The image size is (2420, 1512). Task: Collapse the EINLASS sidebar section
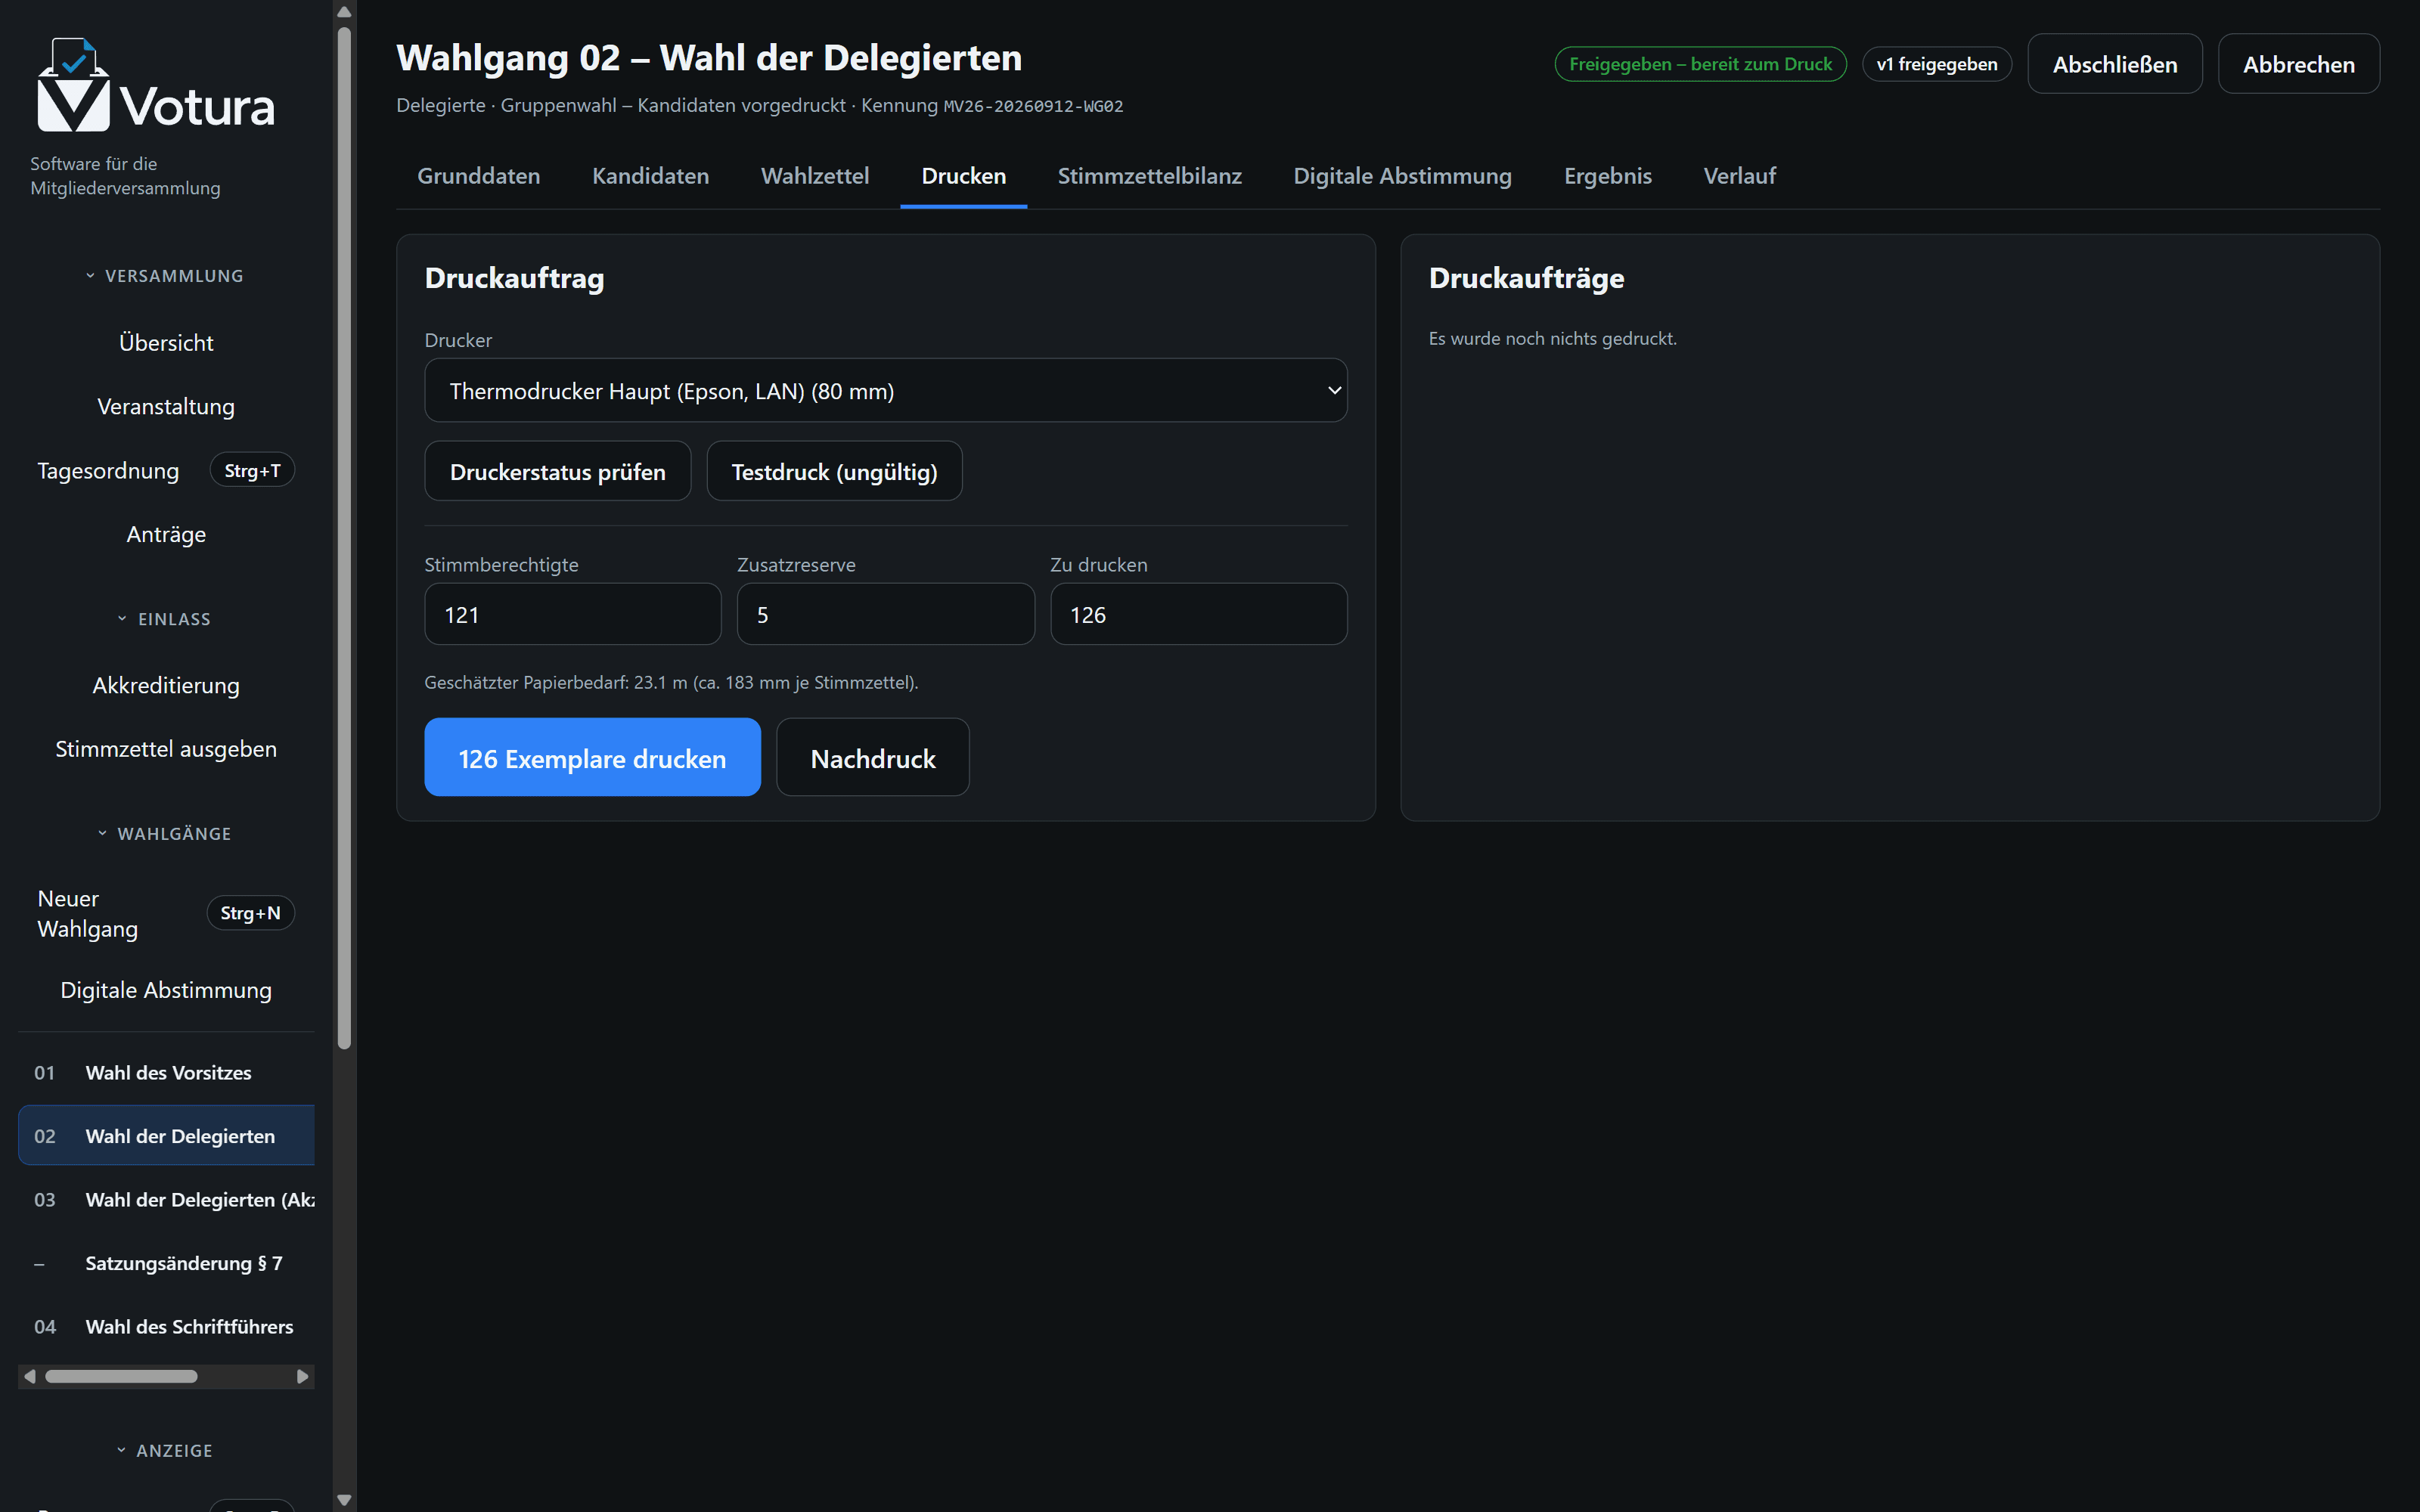click(x=165, y=619)
